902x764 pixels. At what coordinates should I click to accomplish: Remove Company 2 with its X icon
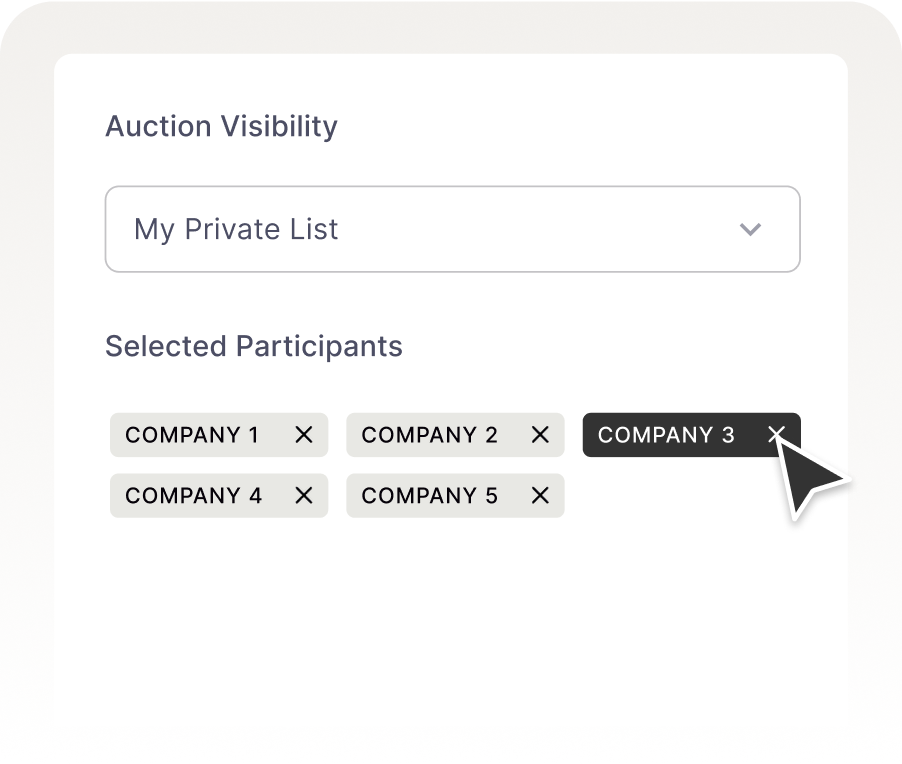click(x=540, y=435)
